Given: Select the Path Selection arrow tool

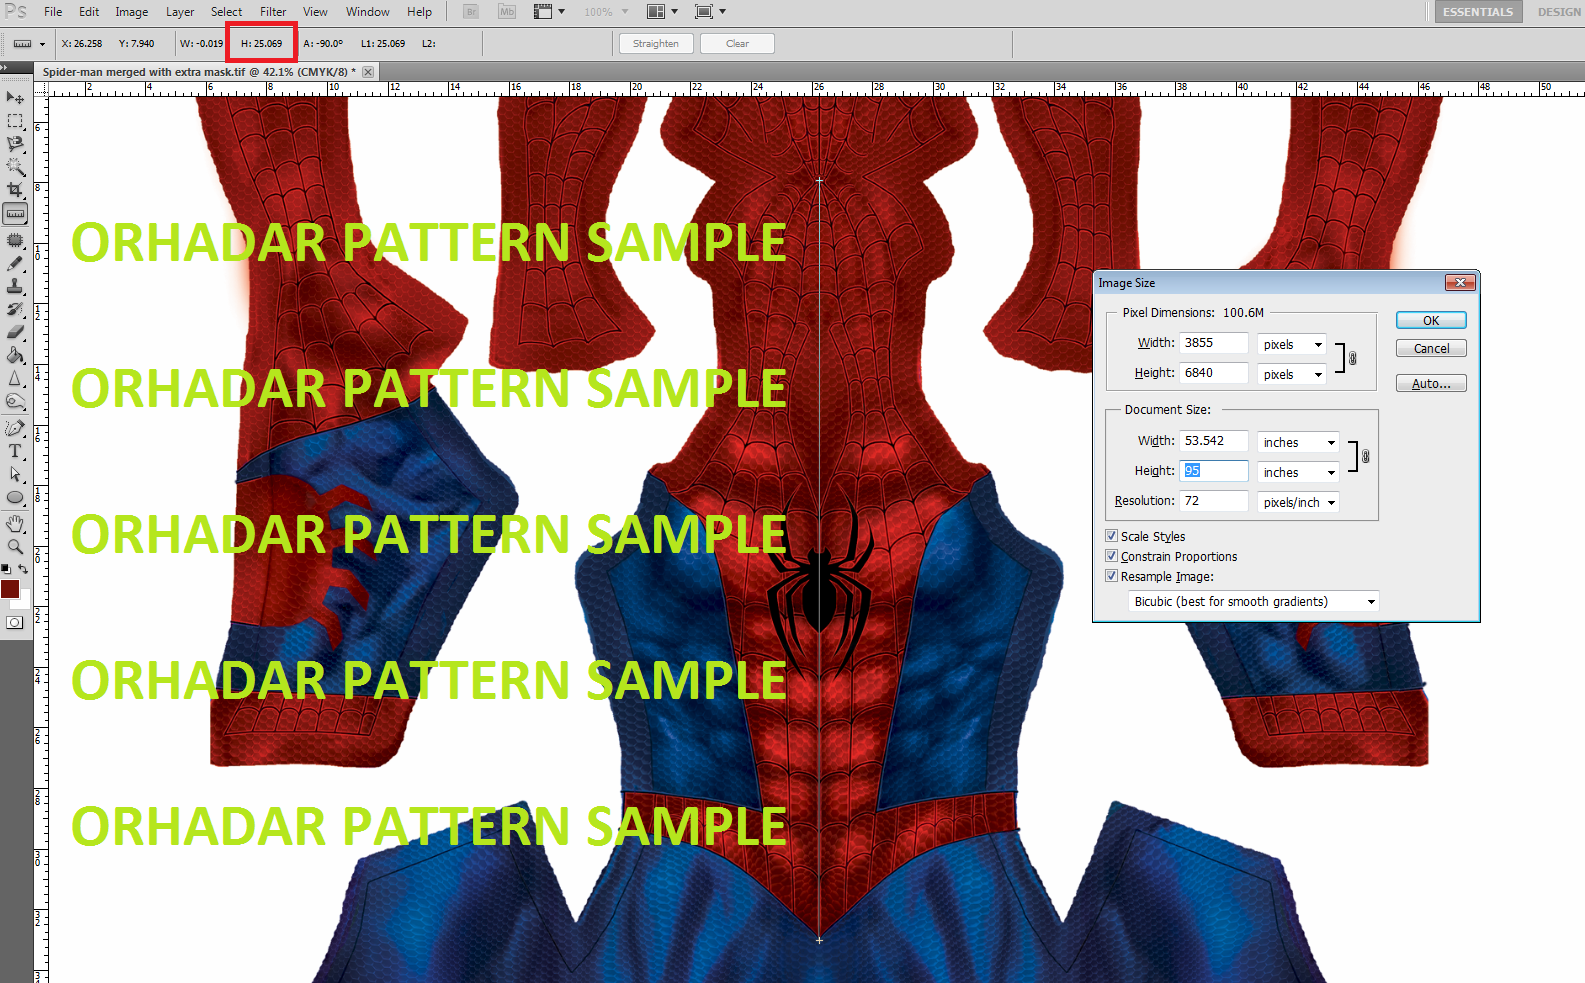Looking at the screenshot, I should tap(15, 474).
